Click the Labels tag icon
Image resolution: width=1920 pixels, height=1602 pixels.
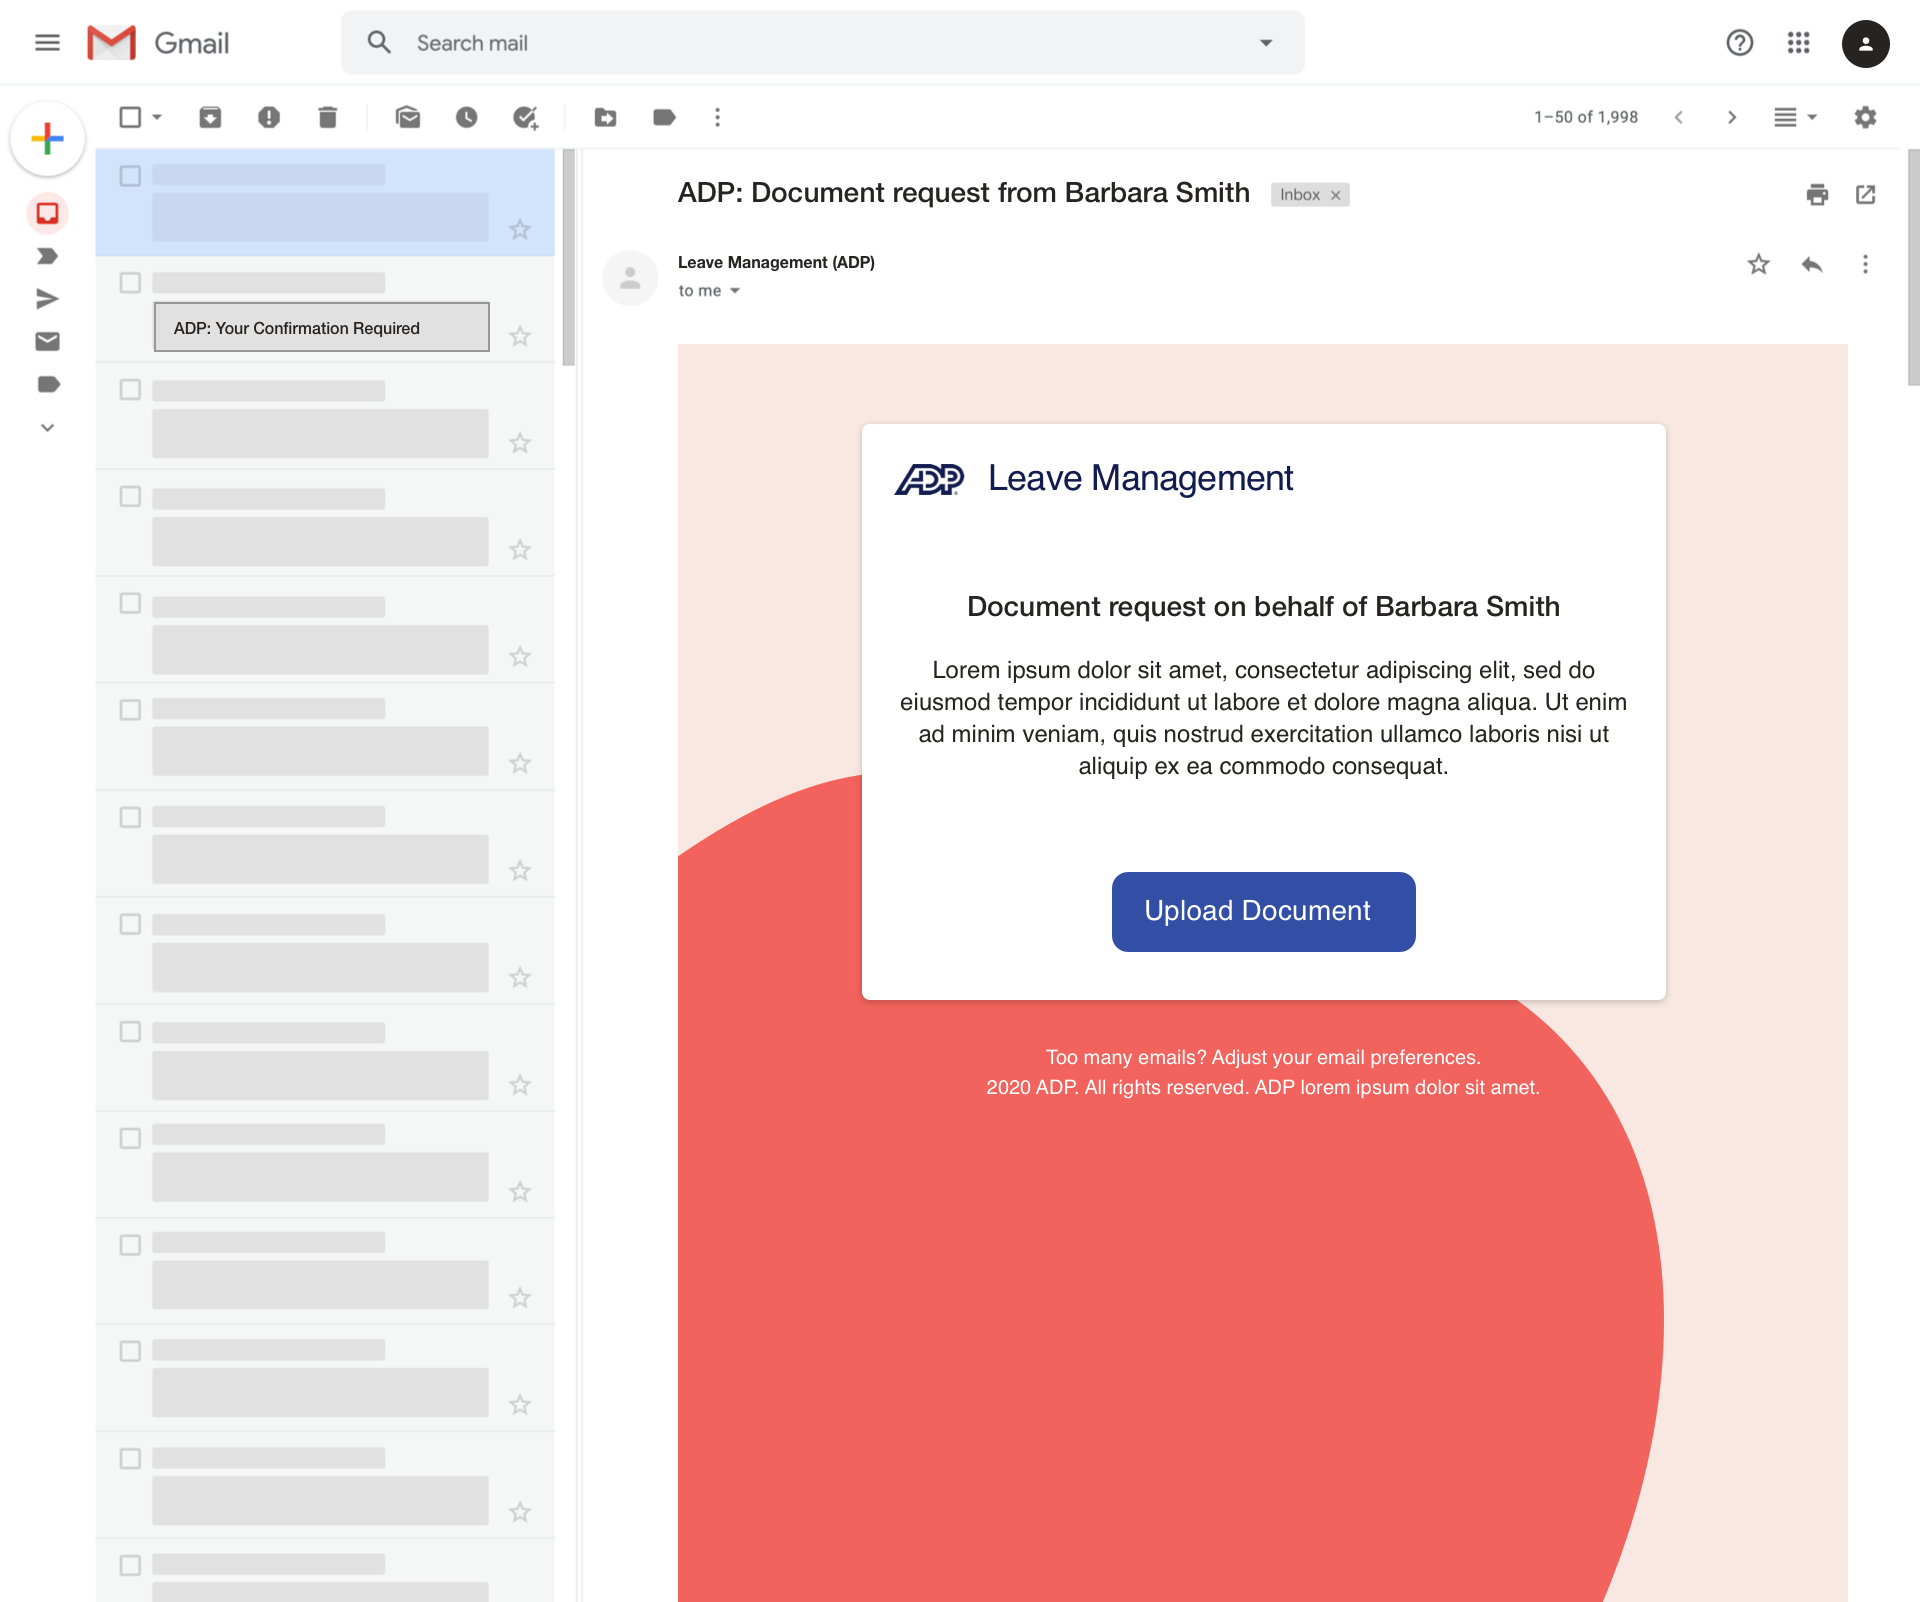664,117
